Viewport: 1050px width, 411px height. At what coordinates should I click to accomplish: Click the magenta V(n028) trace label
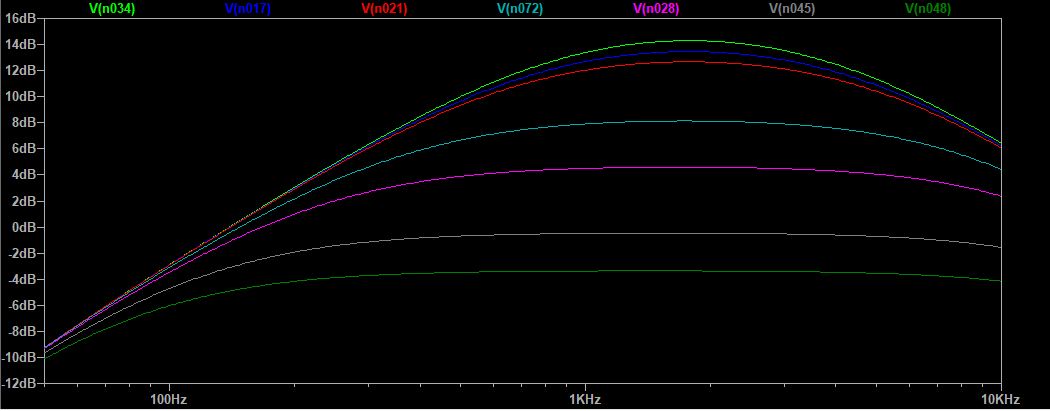click(x=656, y=9)
